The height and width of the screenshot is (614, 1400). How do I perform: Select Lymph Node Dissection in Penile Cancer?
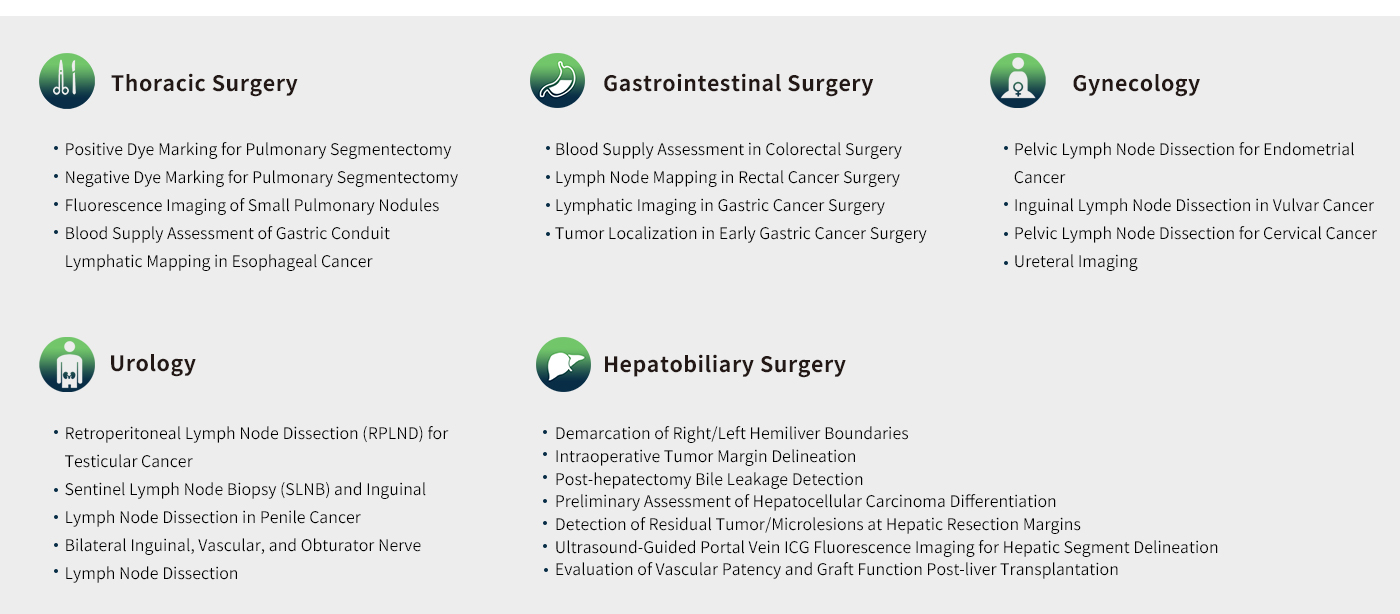(213, 517)
